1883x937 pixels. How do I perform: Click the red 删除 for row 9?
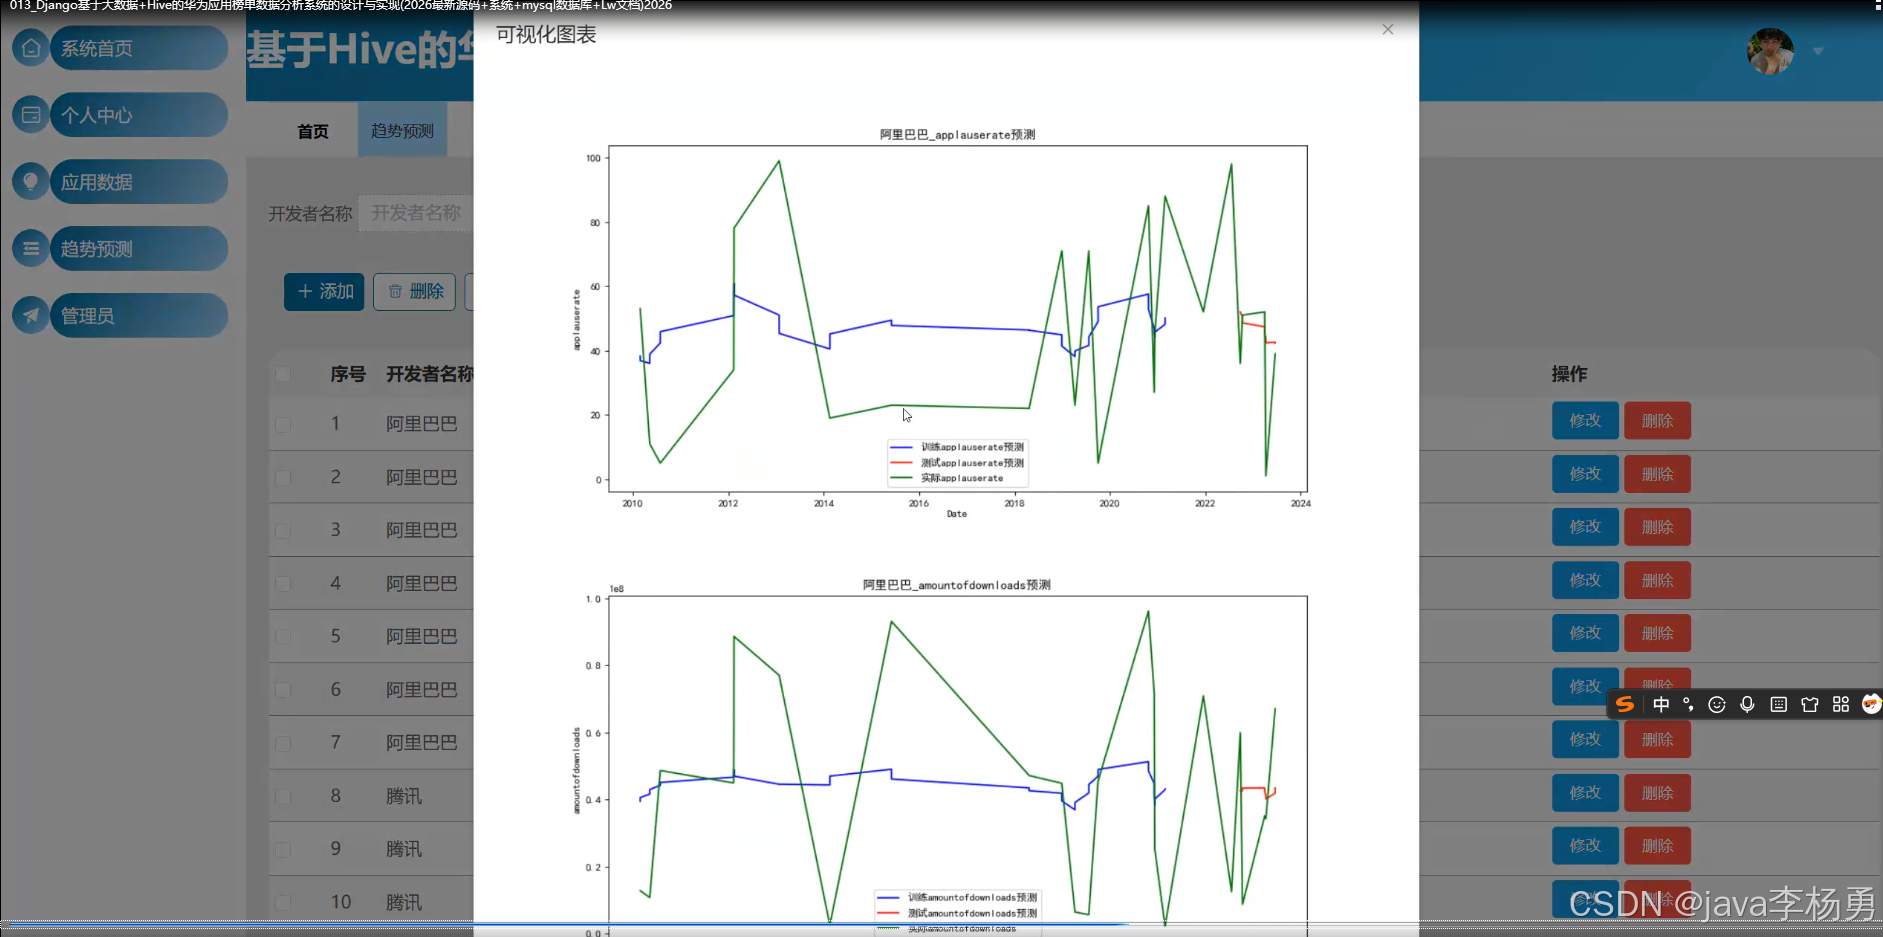1657,846
